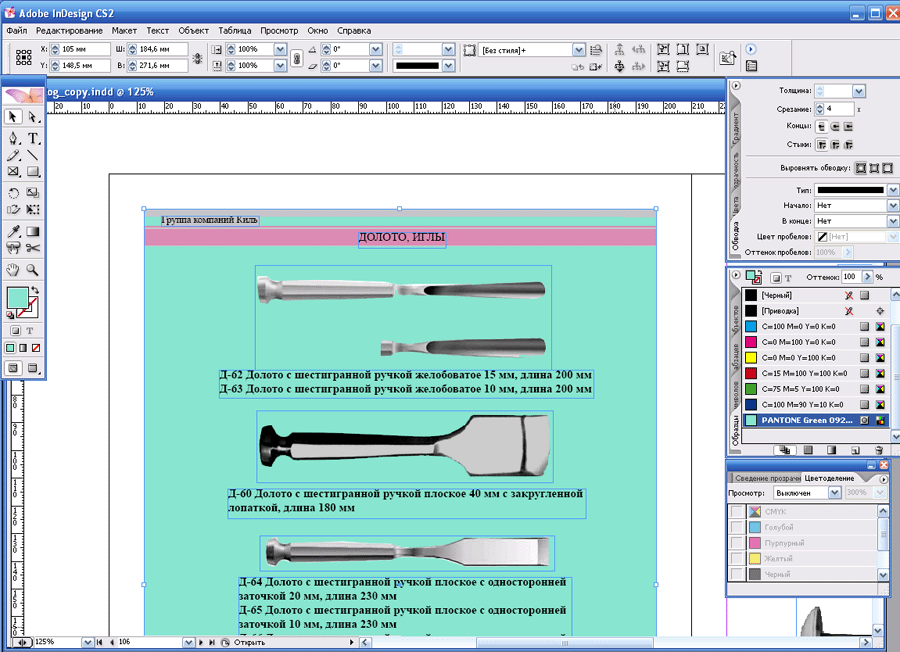Swap fill and stroke colors in the toolbox
The width and height of the screenshot is (900, 652).
pos(35,290)
